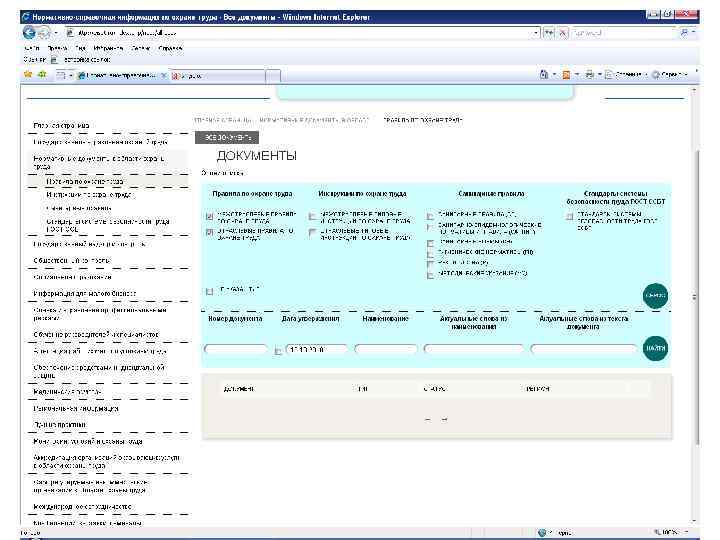Click the Настройка ссылок links bar item
Viewport: 720px width, 540px height.
tap(82, 60)
